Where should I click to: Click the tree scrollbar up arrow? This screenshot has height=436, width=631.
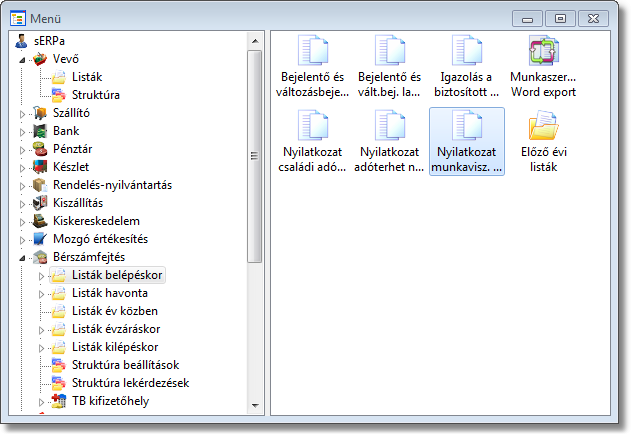tap(255, 41)
